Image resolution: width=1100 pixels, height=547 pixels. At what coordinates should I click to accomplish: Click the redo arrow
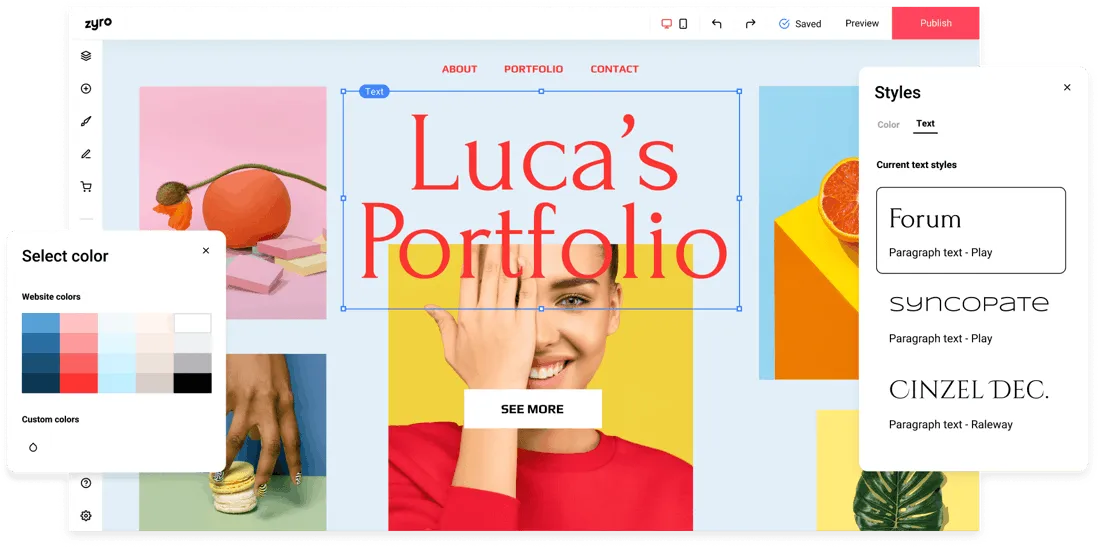[x=750, y=24]
